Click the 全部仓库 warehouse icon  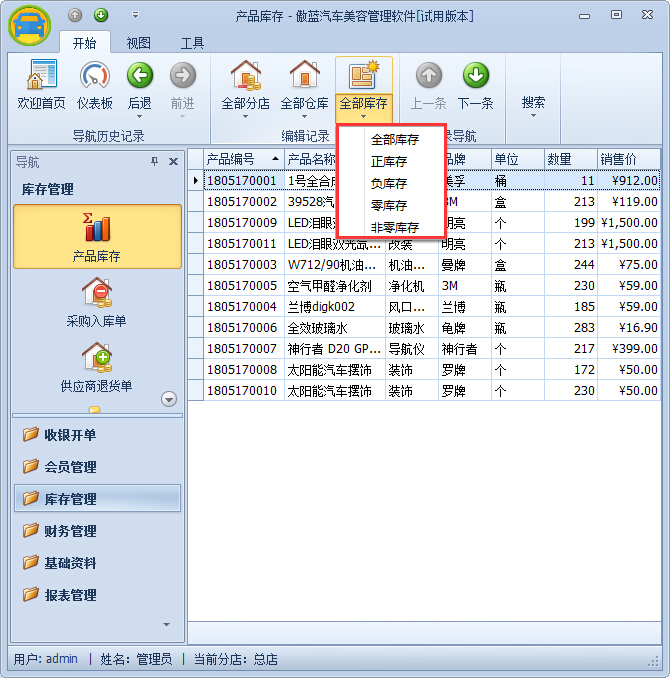[x=304, y=76]
